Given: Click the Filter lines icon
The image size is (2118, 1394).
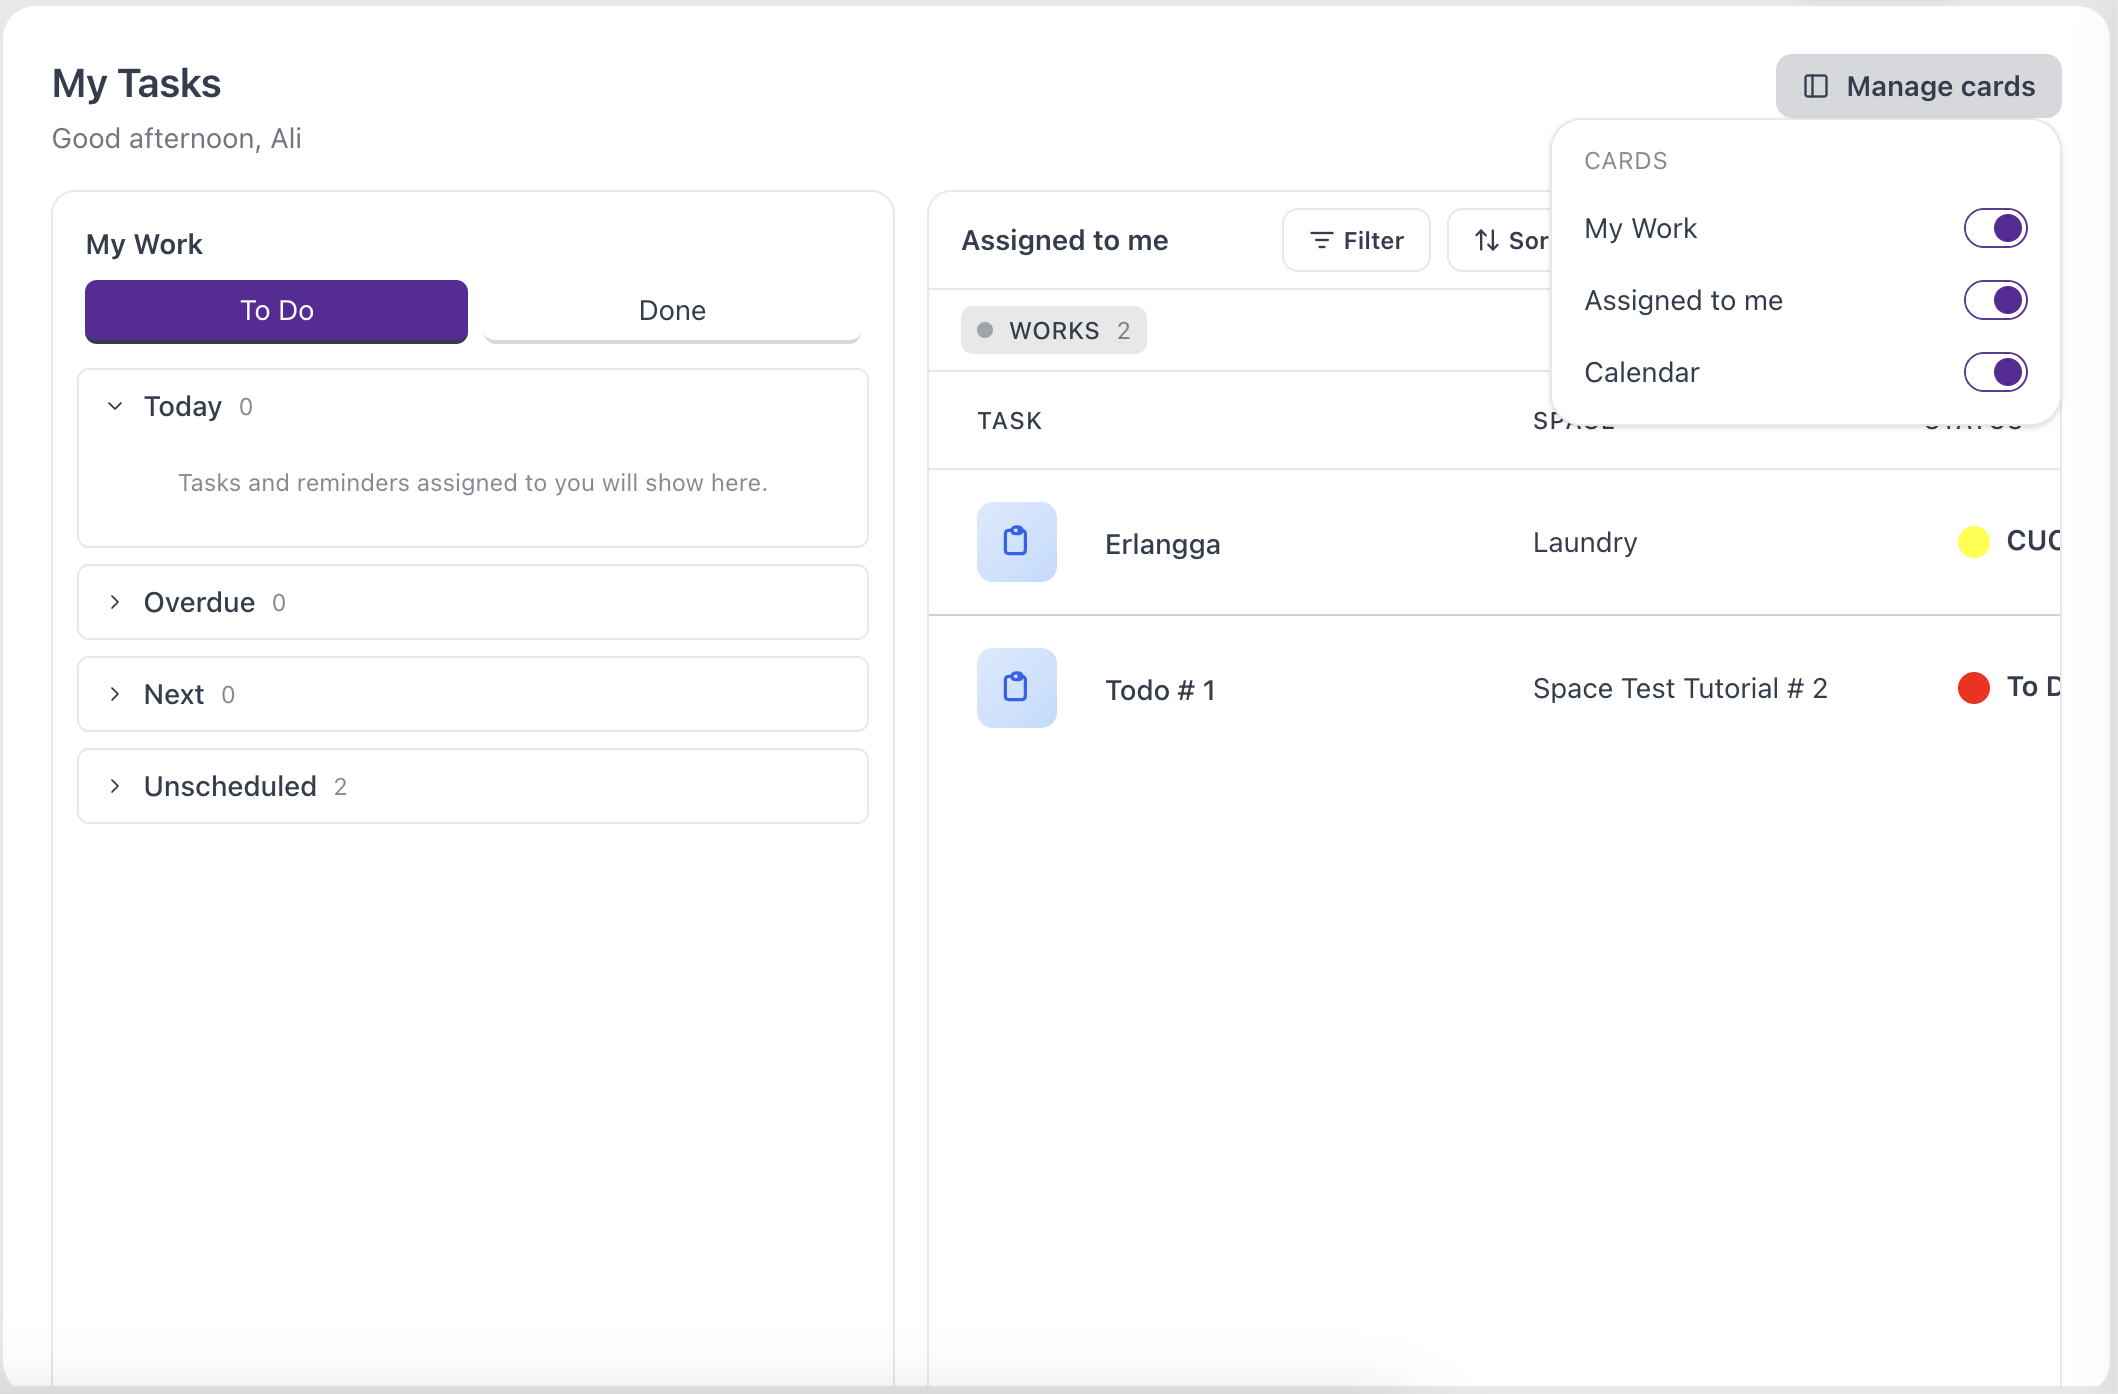Looking at the screenshot, I should tap(1322, 240).
